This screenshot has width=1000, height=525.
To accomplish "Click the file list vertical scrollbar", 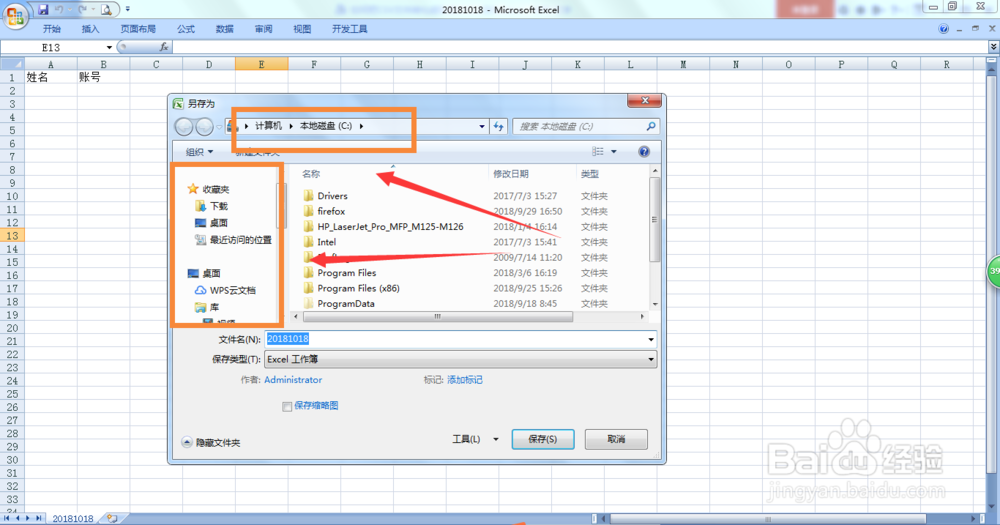I will click(654, 219).
